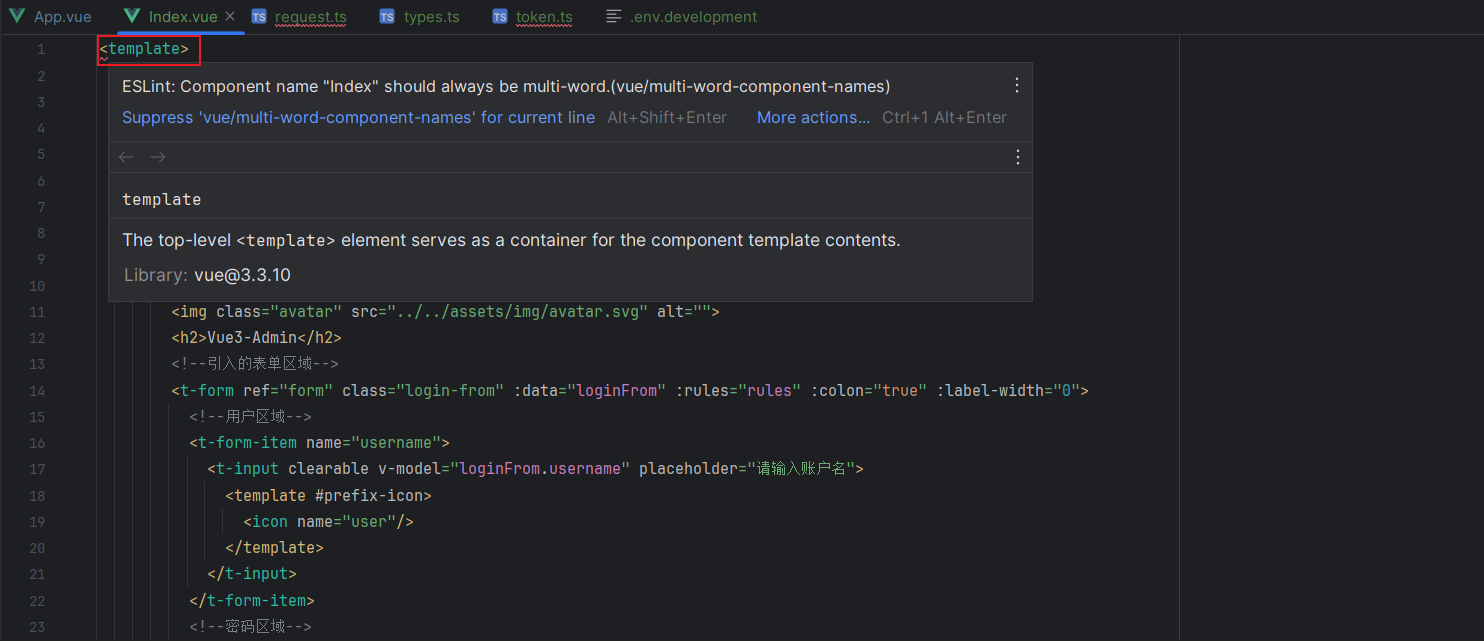Image resolution: width=1484 pixels, height=641 pixels.
Task: Click the forward arrow in documentation popup
Action: (x=158, y=157)
